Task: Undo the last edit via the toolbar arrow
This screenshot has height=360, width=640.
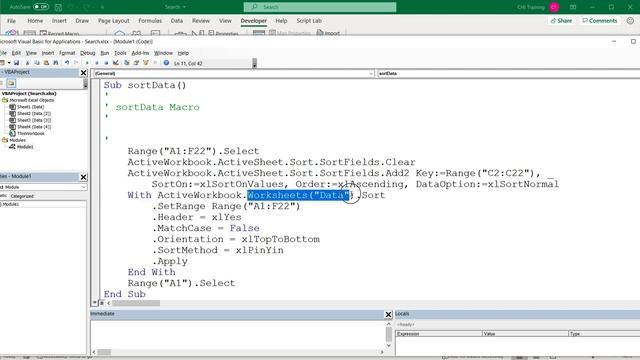Action: (67, 63)
